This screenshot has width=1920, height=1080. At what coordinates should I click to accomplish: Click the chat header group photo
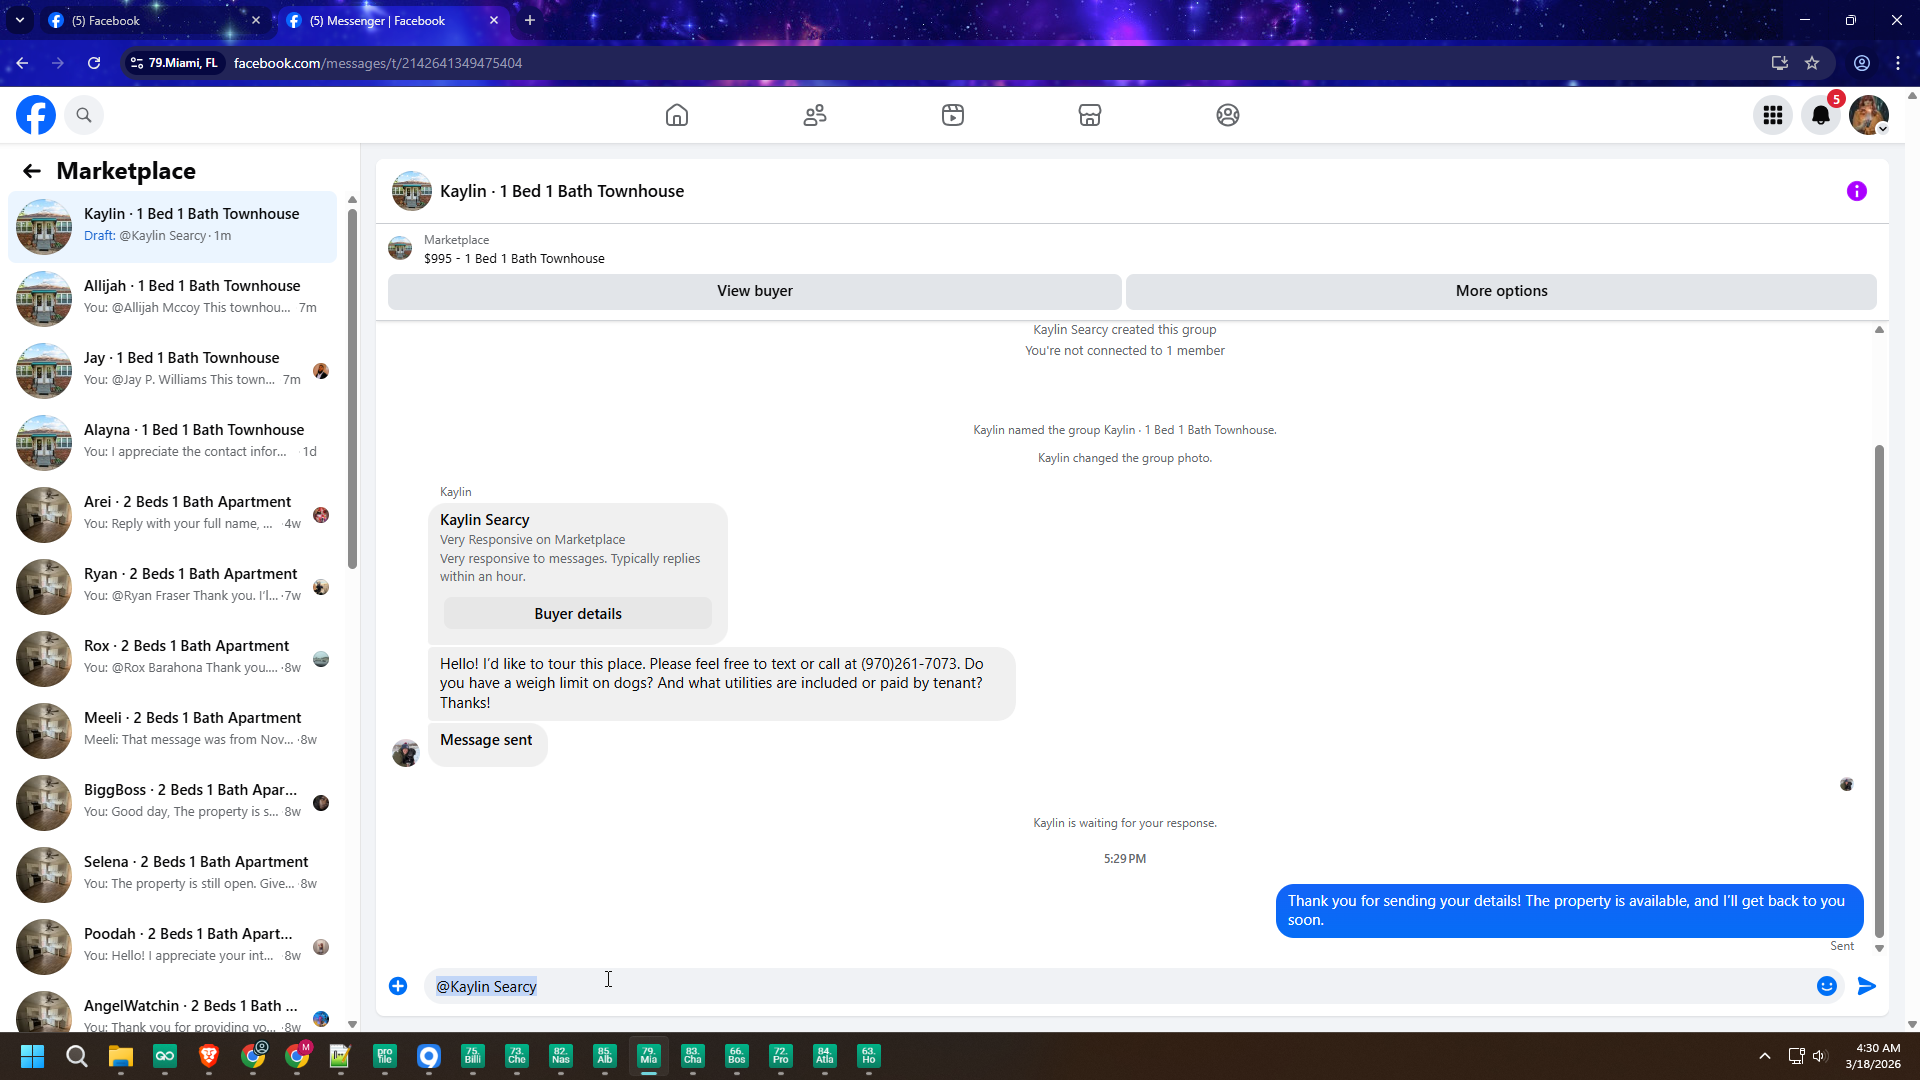coord(412,191)
